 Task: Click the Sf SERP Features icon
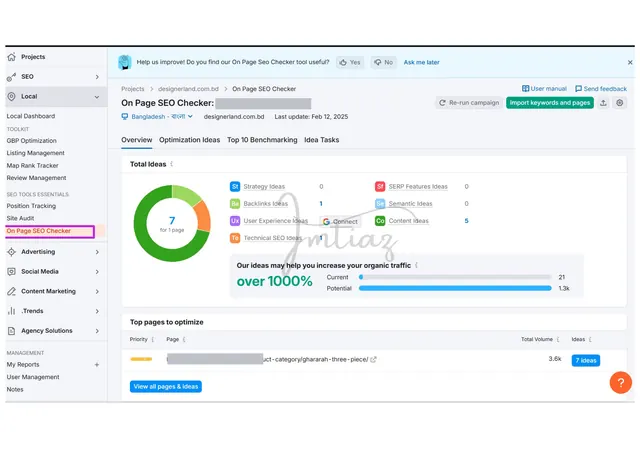[380, 187]
